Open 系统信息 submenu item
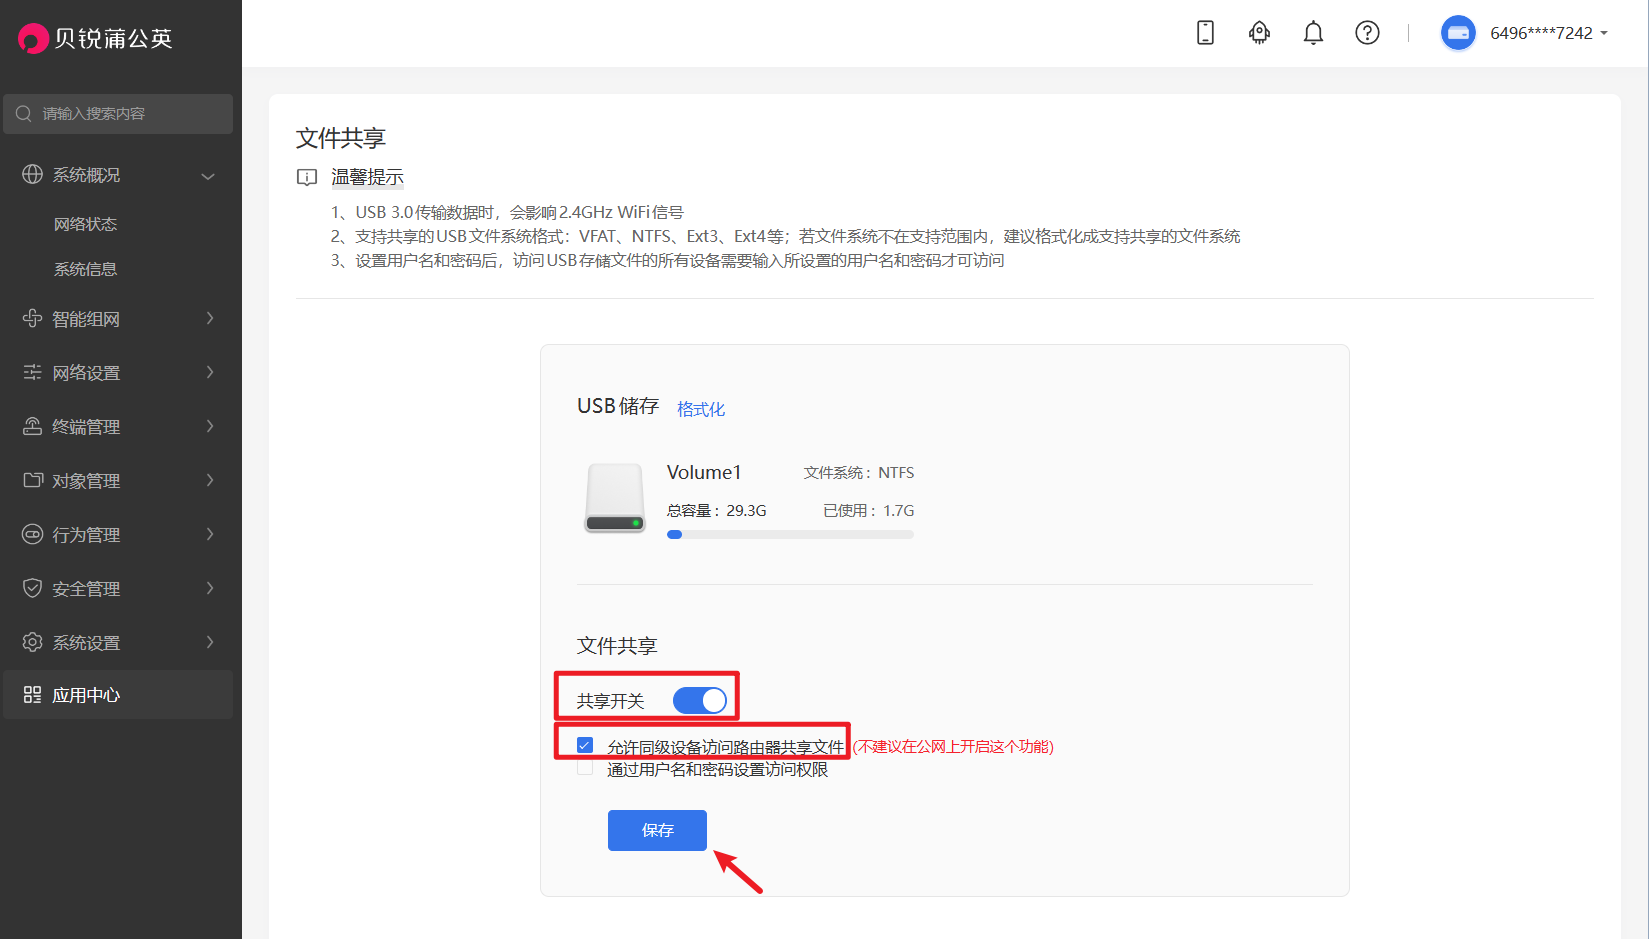The image size is (1649, 939). click(85, 269)
